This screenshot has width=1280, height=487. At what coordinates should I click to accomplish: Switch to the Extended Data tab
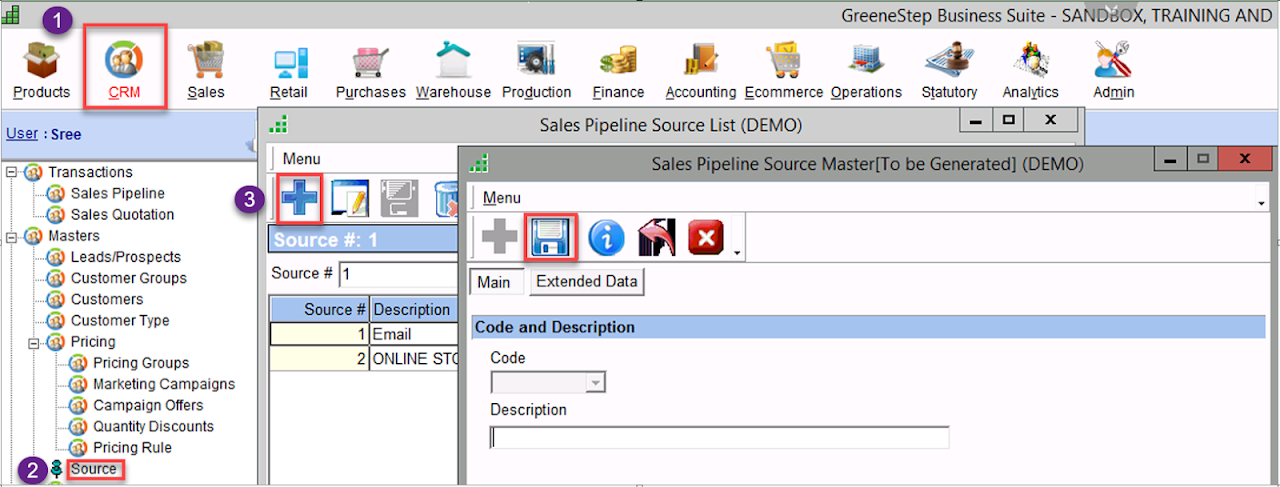click(x=586, y=282)
